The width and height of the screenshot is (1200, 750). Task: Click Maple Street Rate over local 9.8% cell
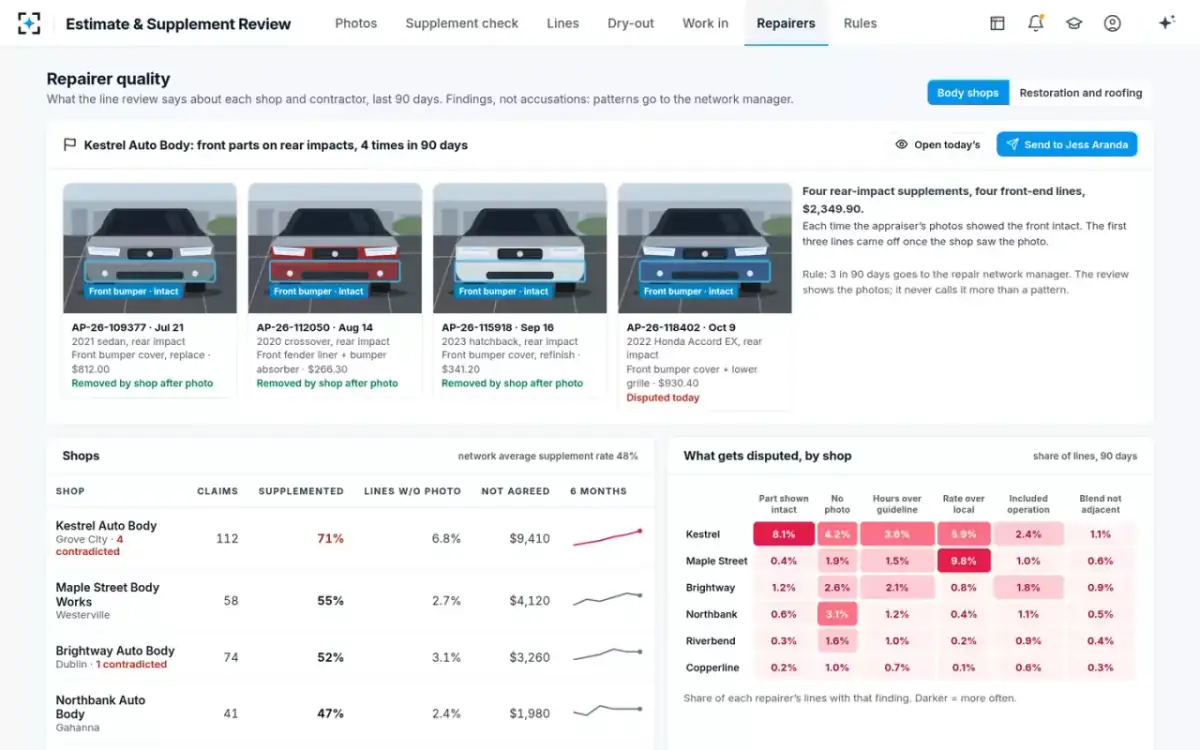point(964,561)
